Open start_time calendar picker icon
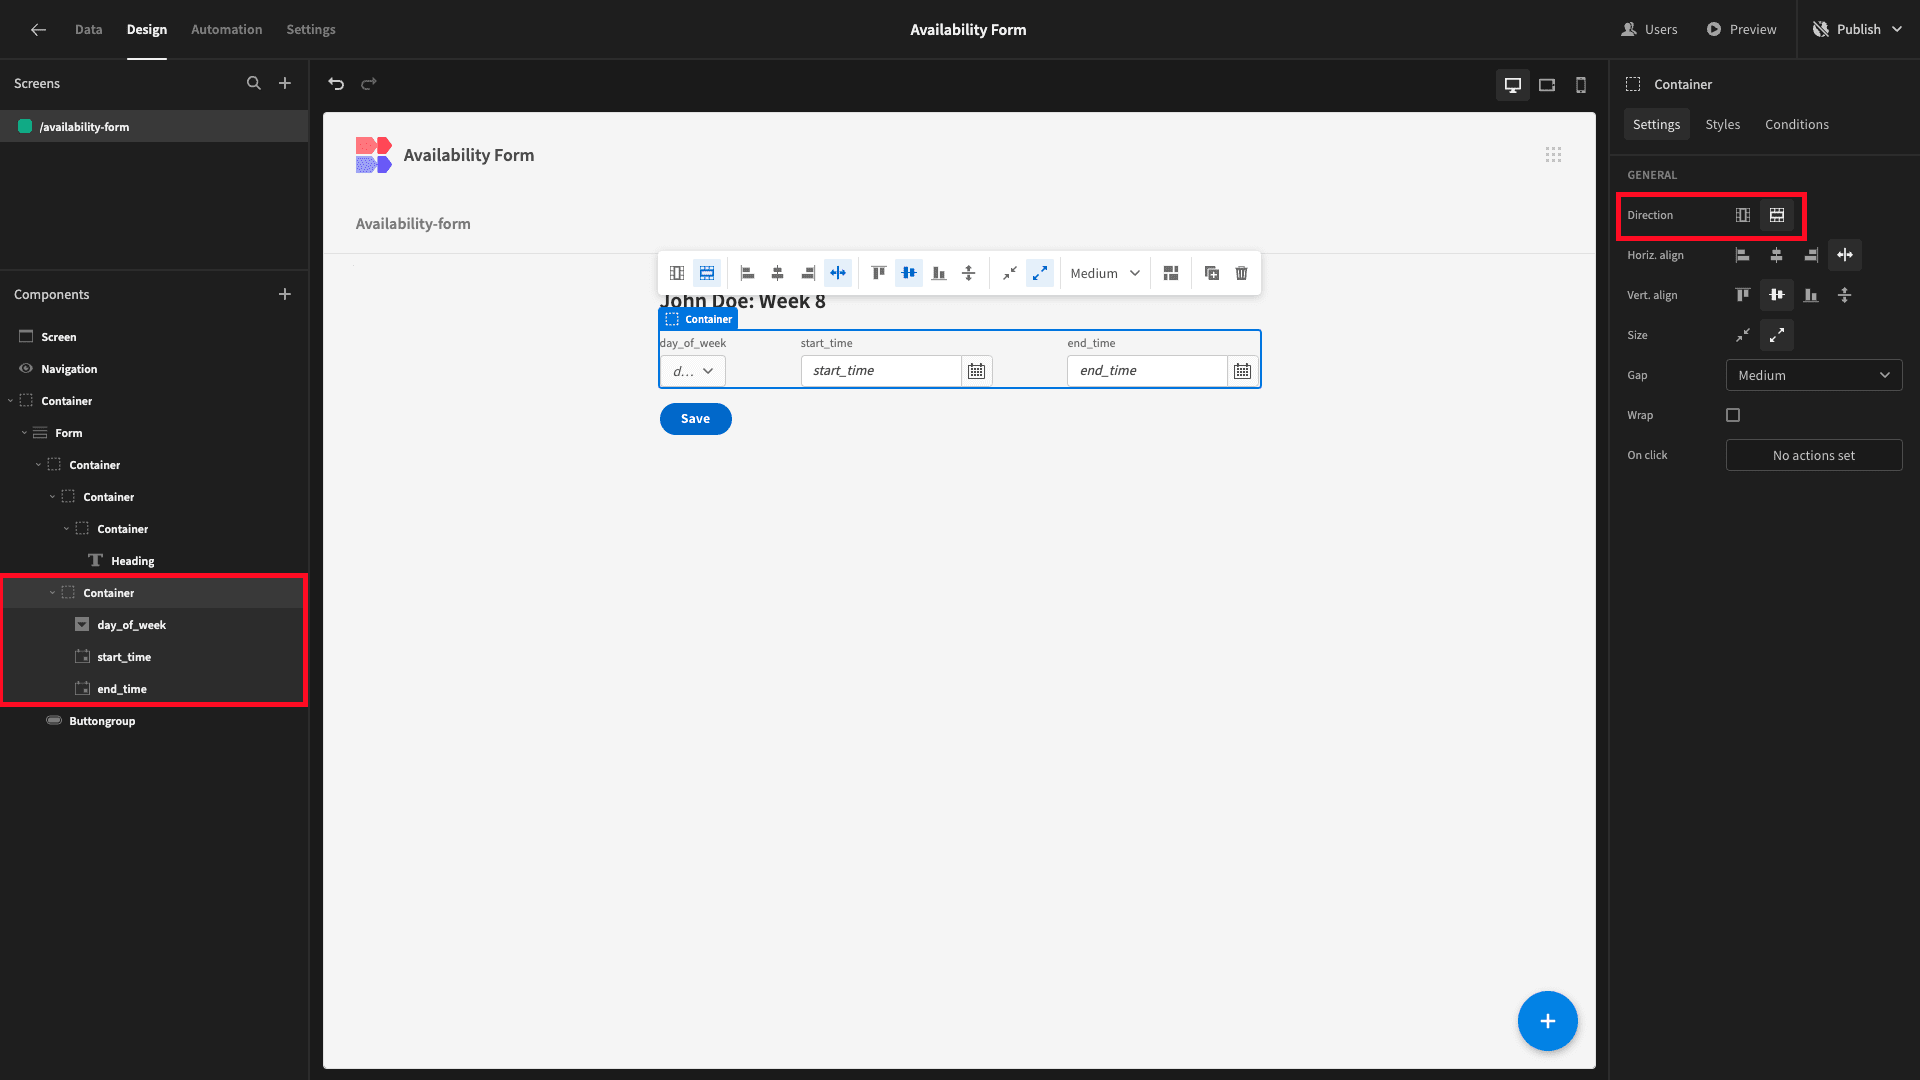 (977, 371)
